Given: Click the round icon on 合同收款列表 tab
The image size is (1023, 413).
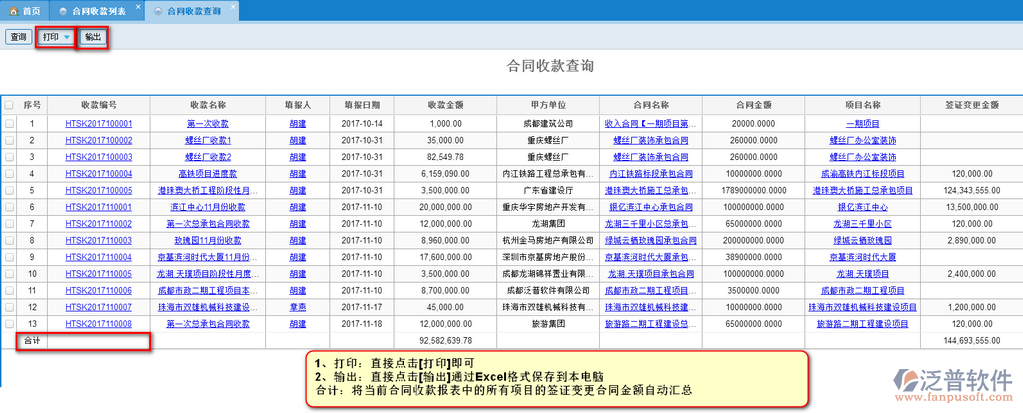Looking at the screenshot, I should (x=64, y=11).
